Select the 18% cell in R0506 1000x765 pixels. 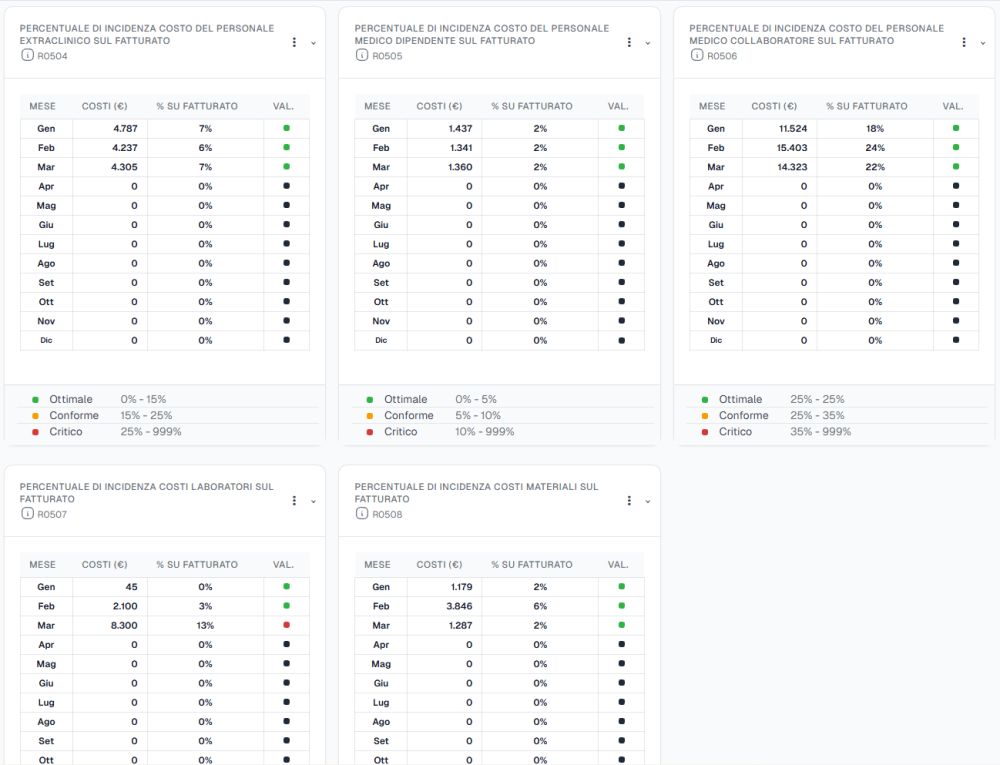(x=875, y=128)
